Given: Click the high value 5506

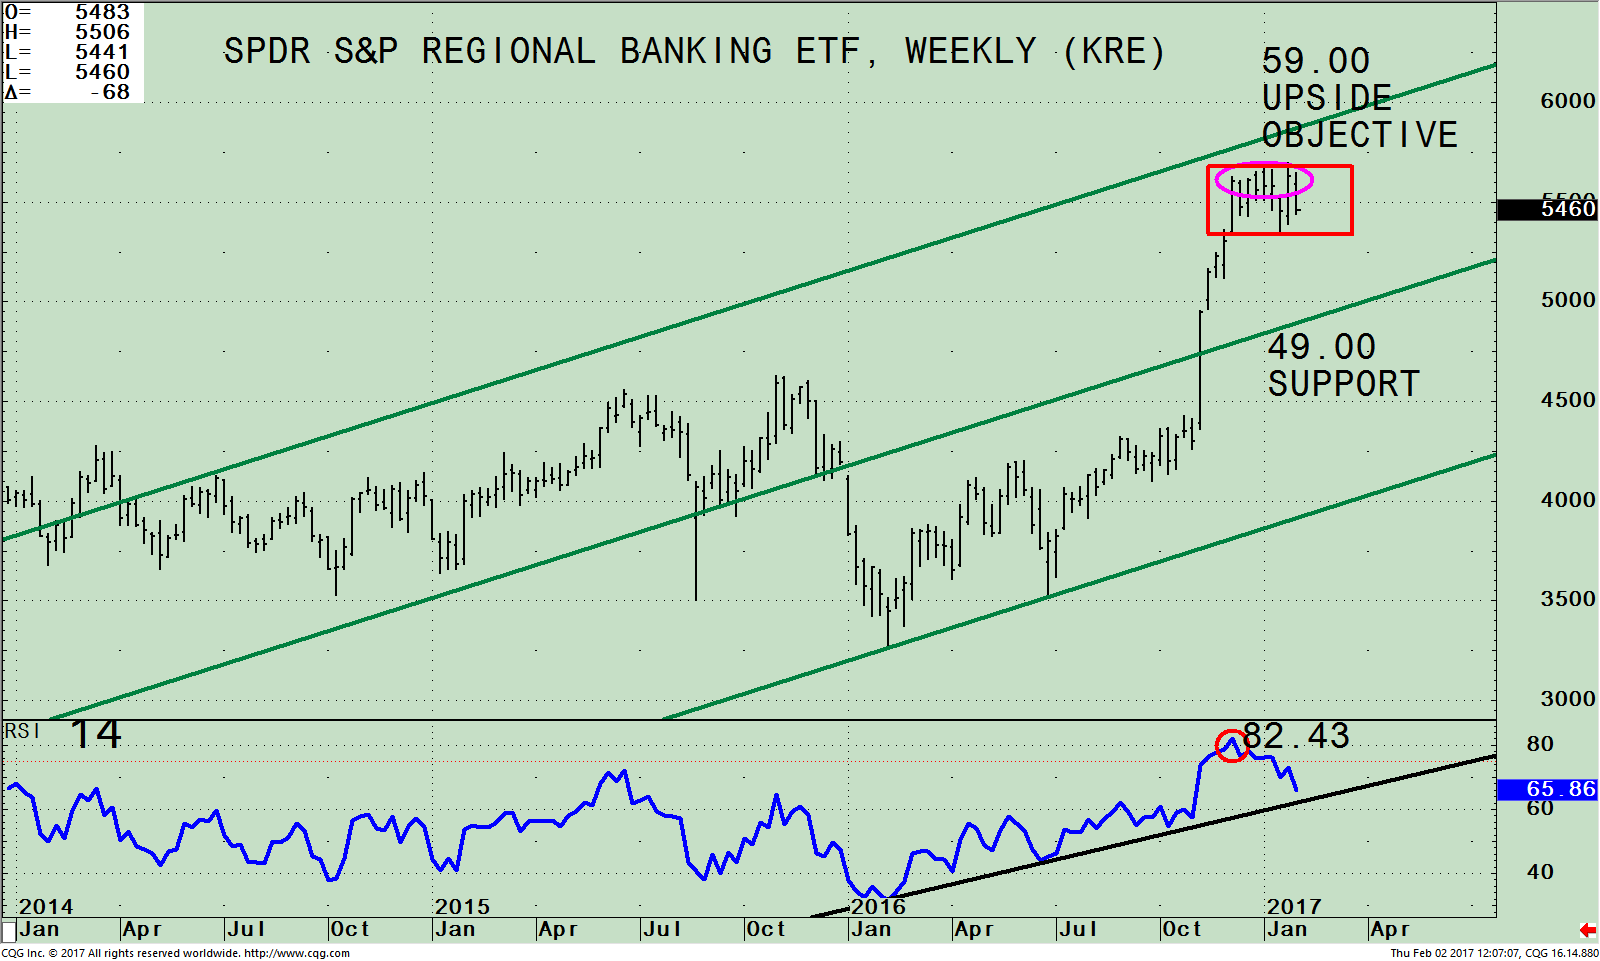Looking at the screenshot, I should tap(102, 32).
